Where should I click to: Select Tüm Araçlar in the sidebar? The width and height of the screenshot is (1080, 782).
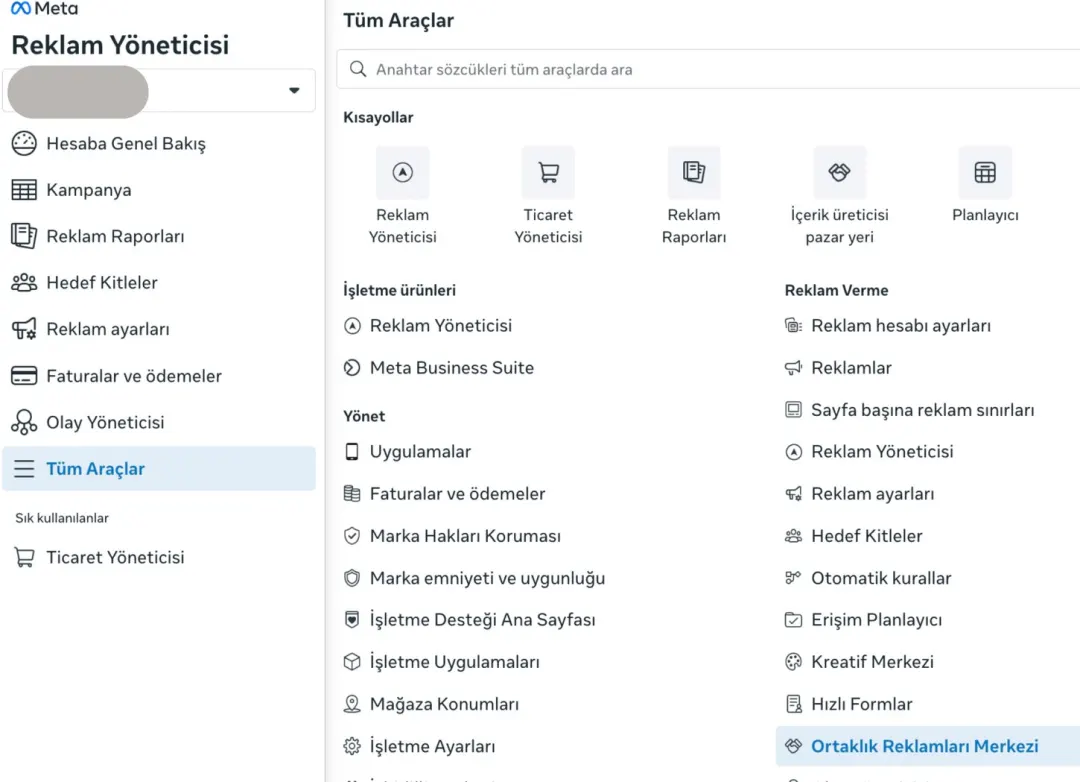click(158, 469)
